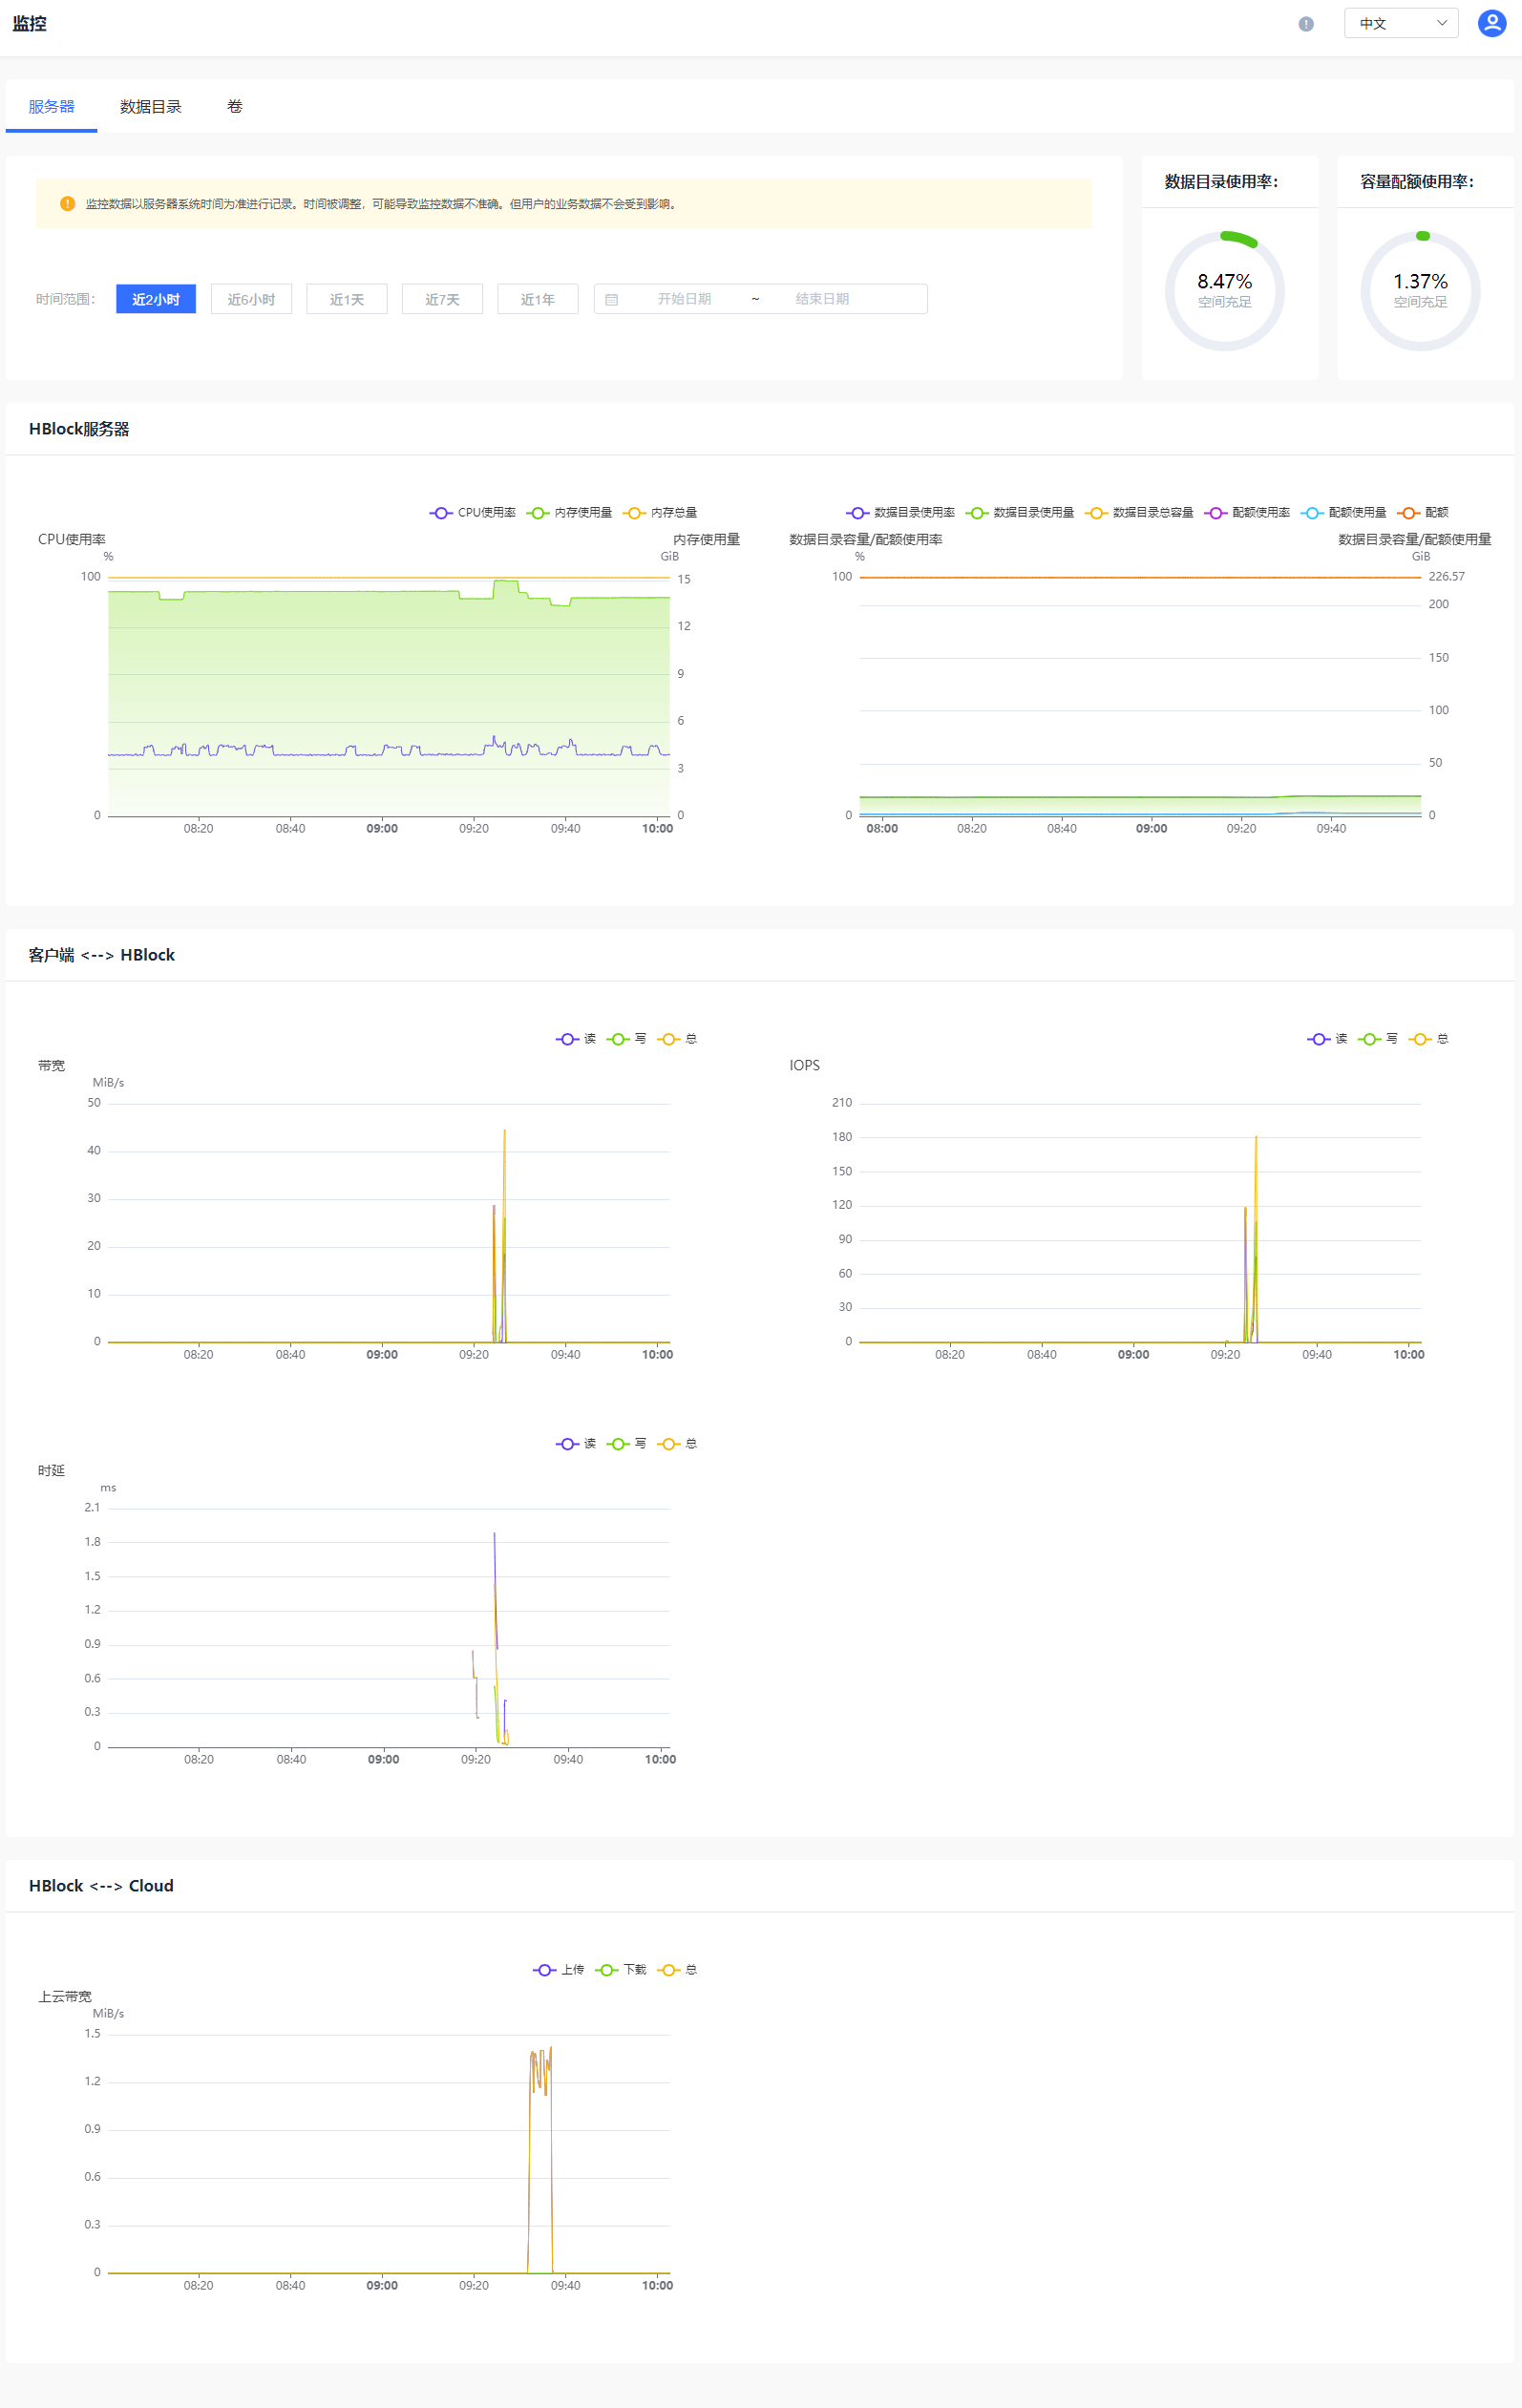Hide 内存总量 legend series
Viewport: 1522px width, 2408px height.
pos(660,512)
